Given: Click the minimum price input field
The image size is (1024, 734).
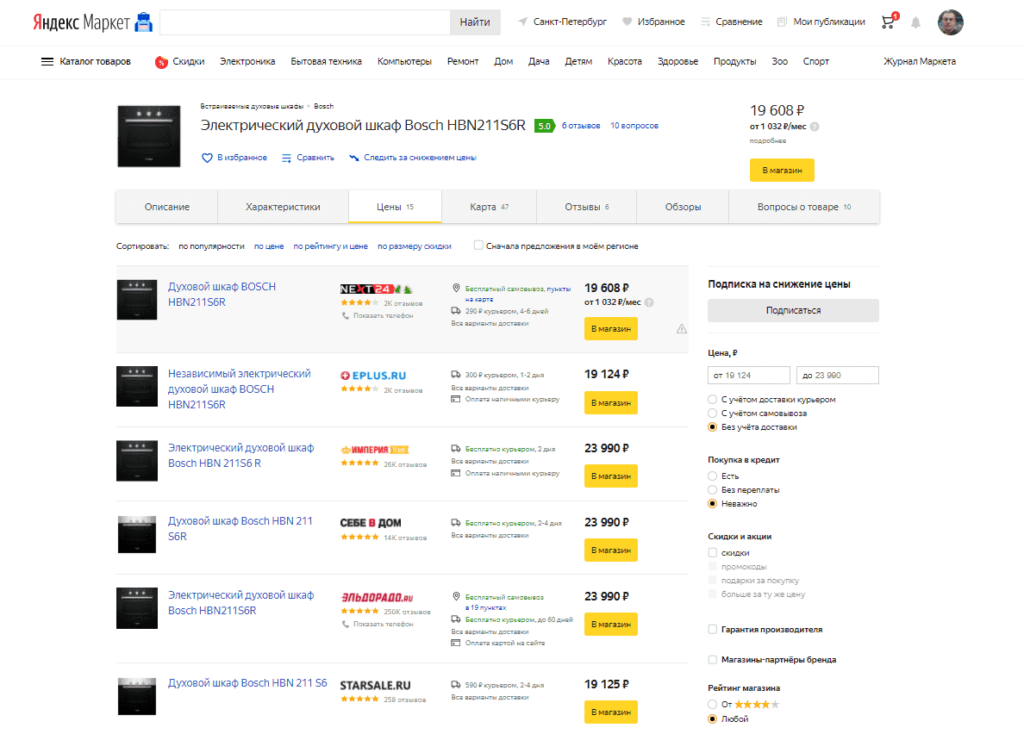Looking at the screenshot, I should click(x=749, y=375).
